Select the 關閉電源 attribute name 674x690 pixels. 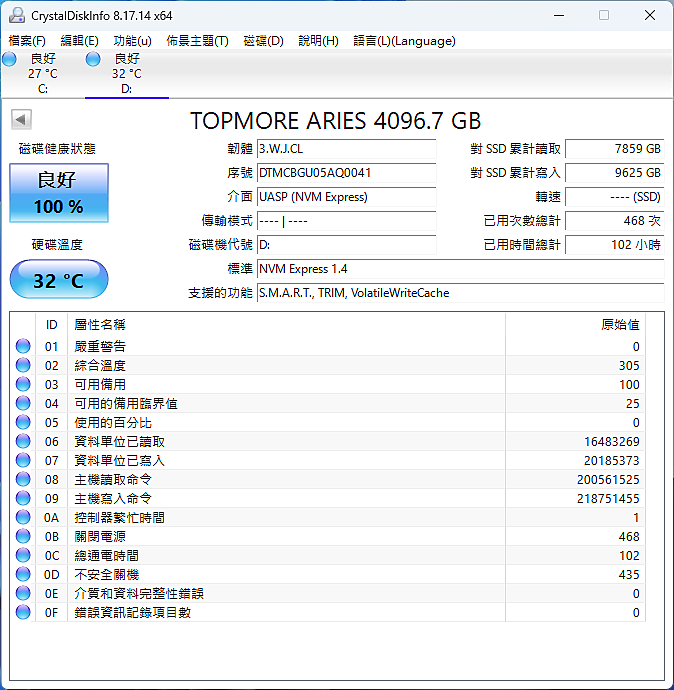(100, 536)
